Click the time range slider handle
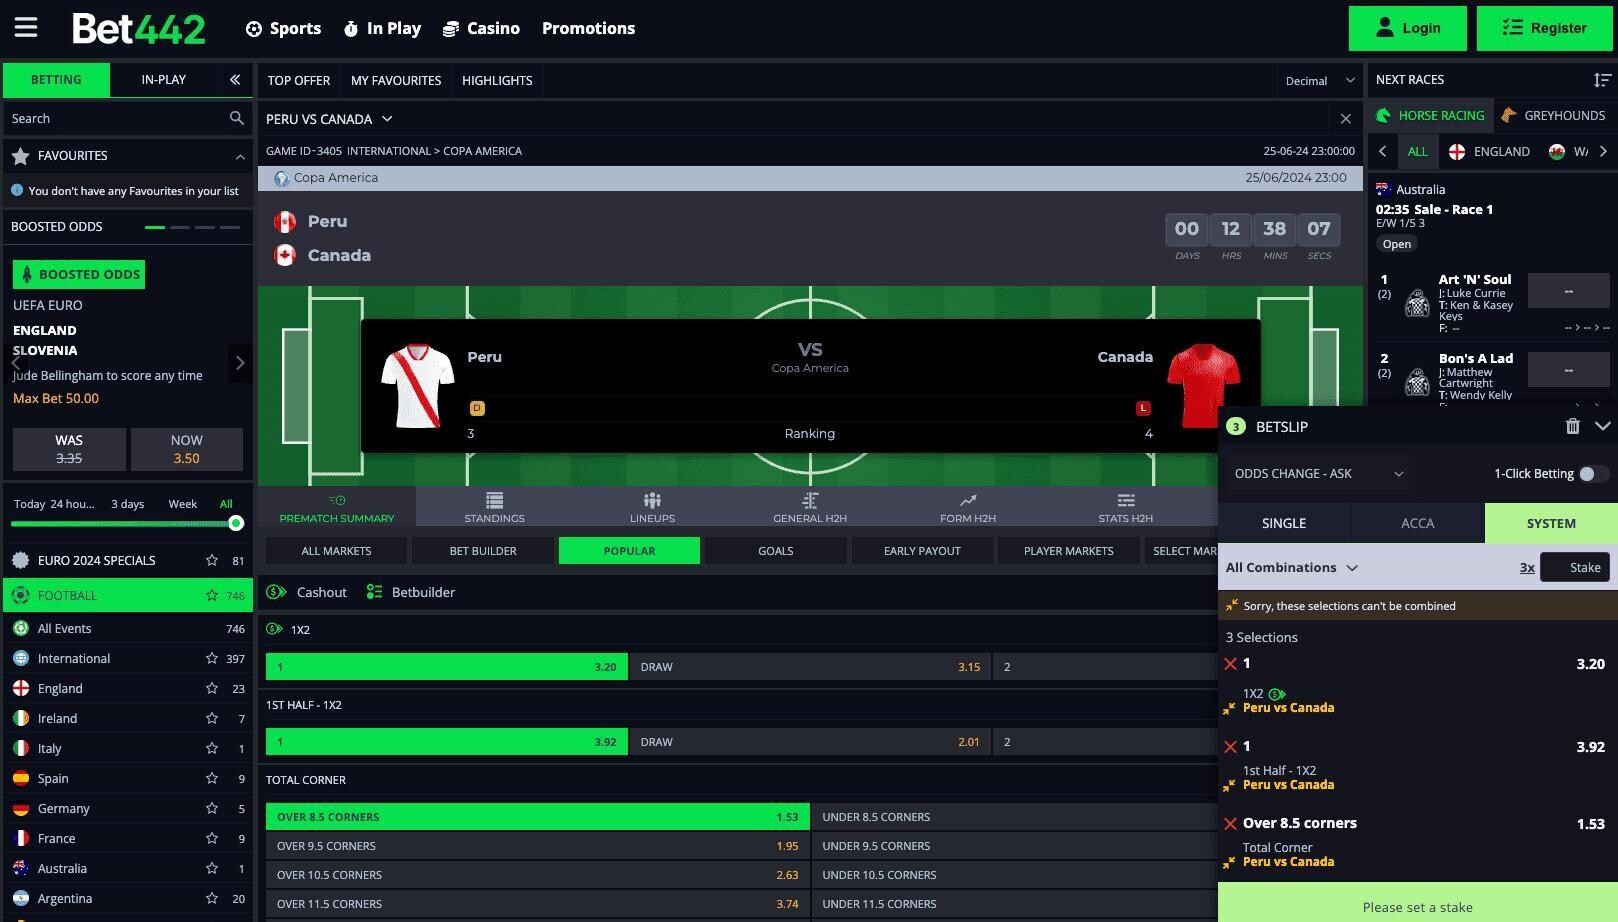 (x=236, y=523)
